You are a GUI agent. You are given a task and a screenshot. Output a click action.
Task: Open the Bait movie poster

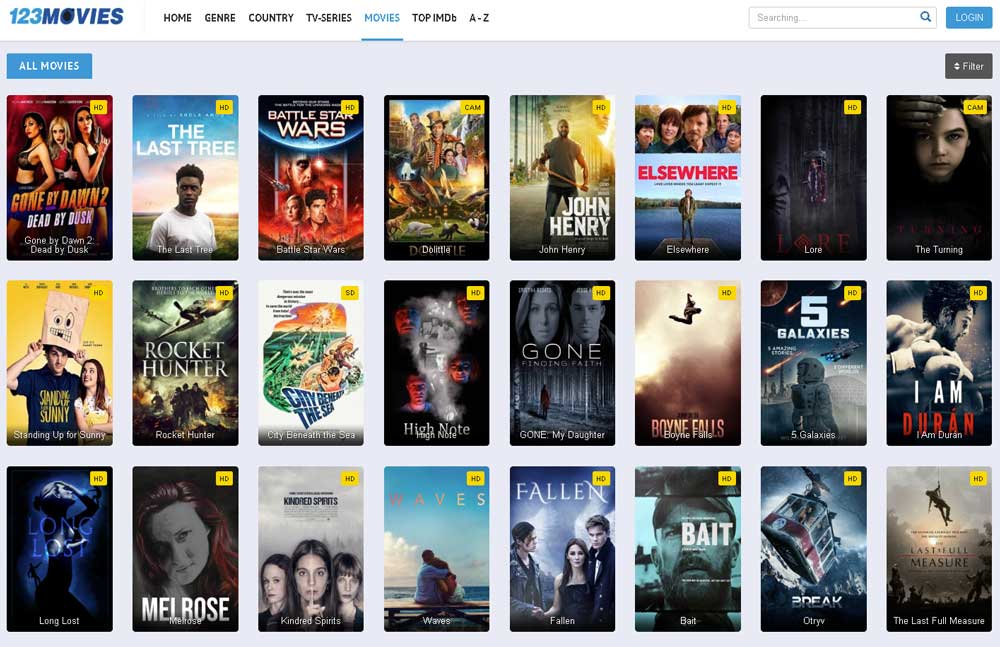[688, 549]
